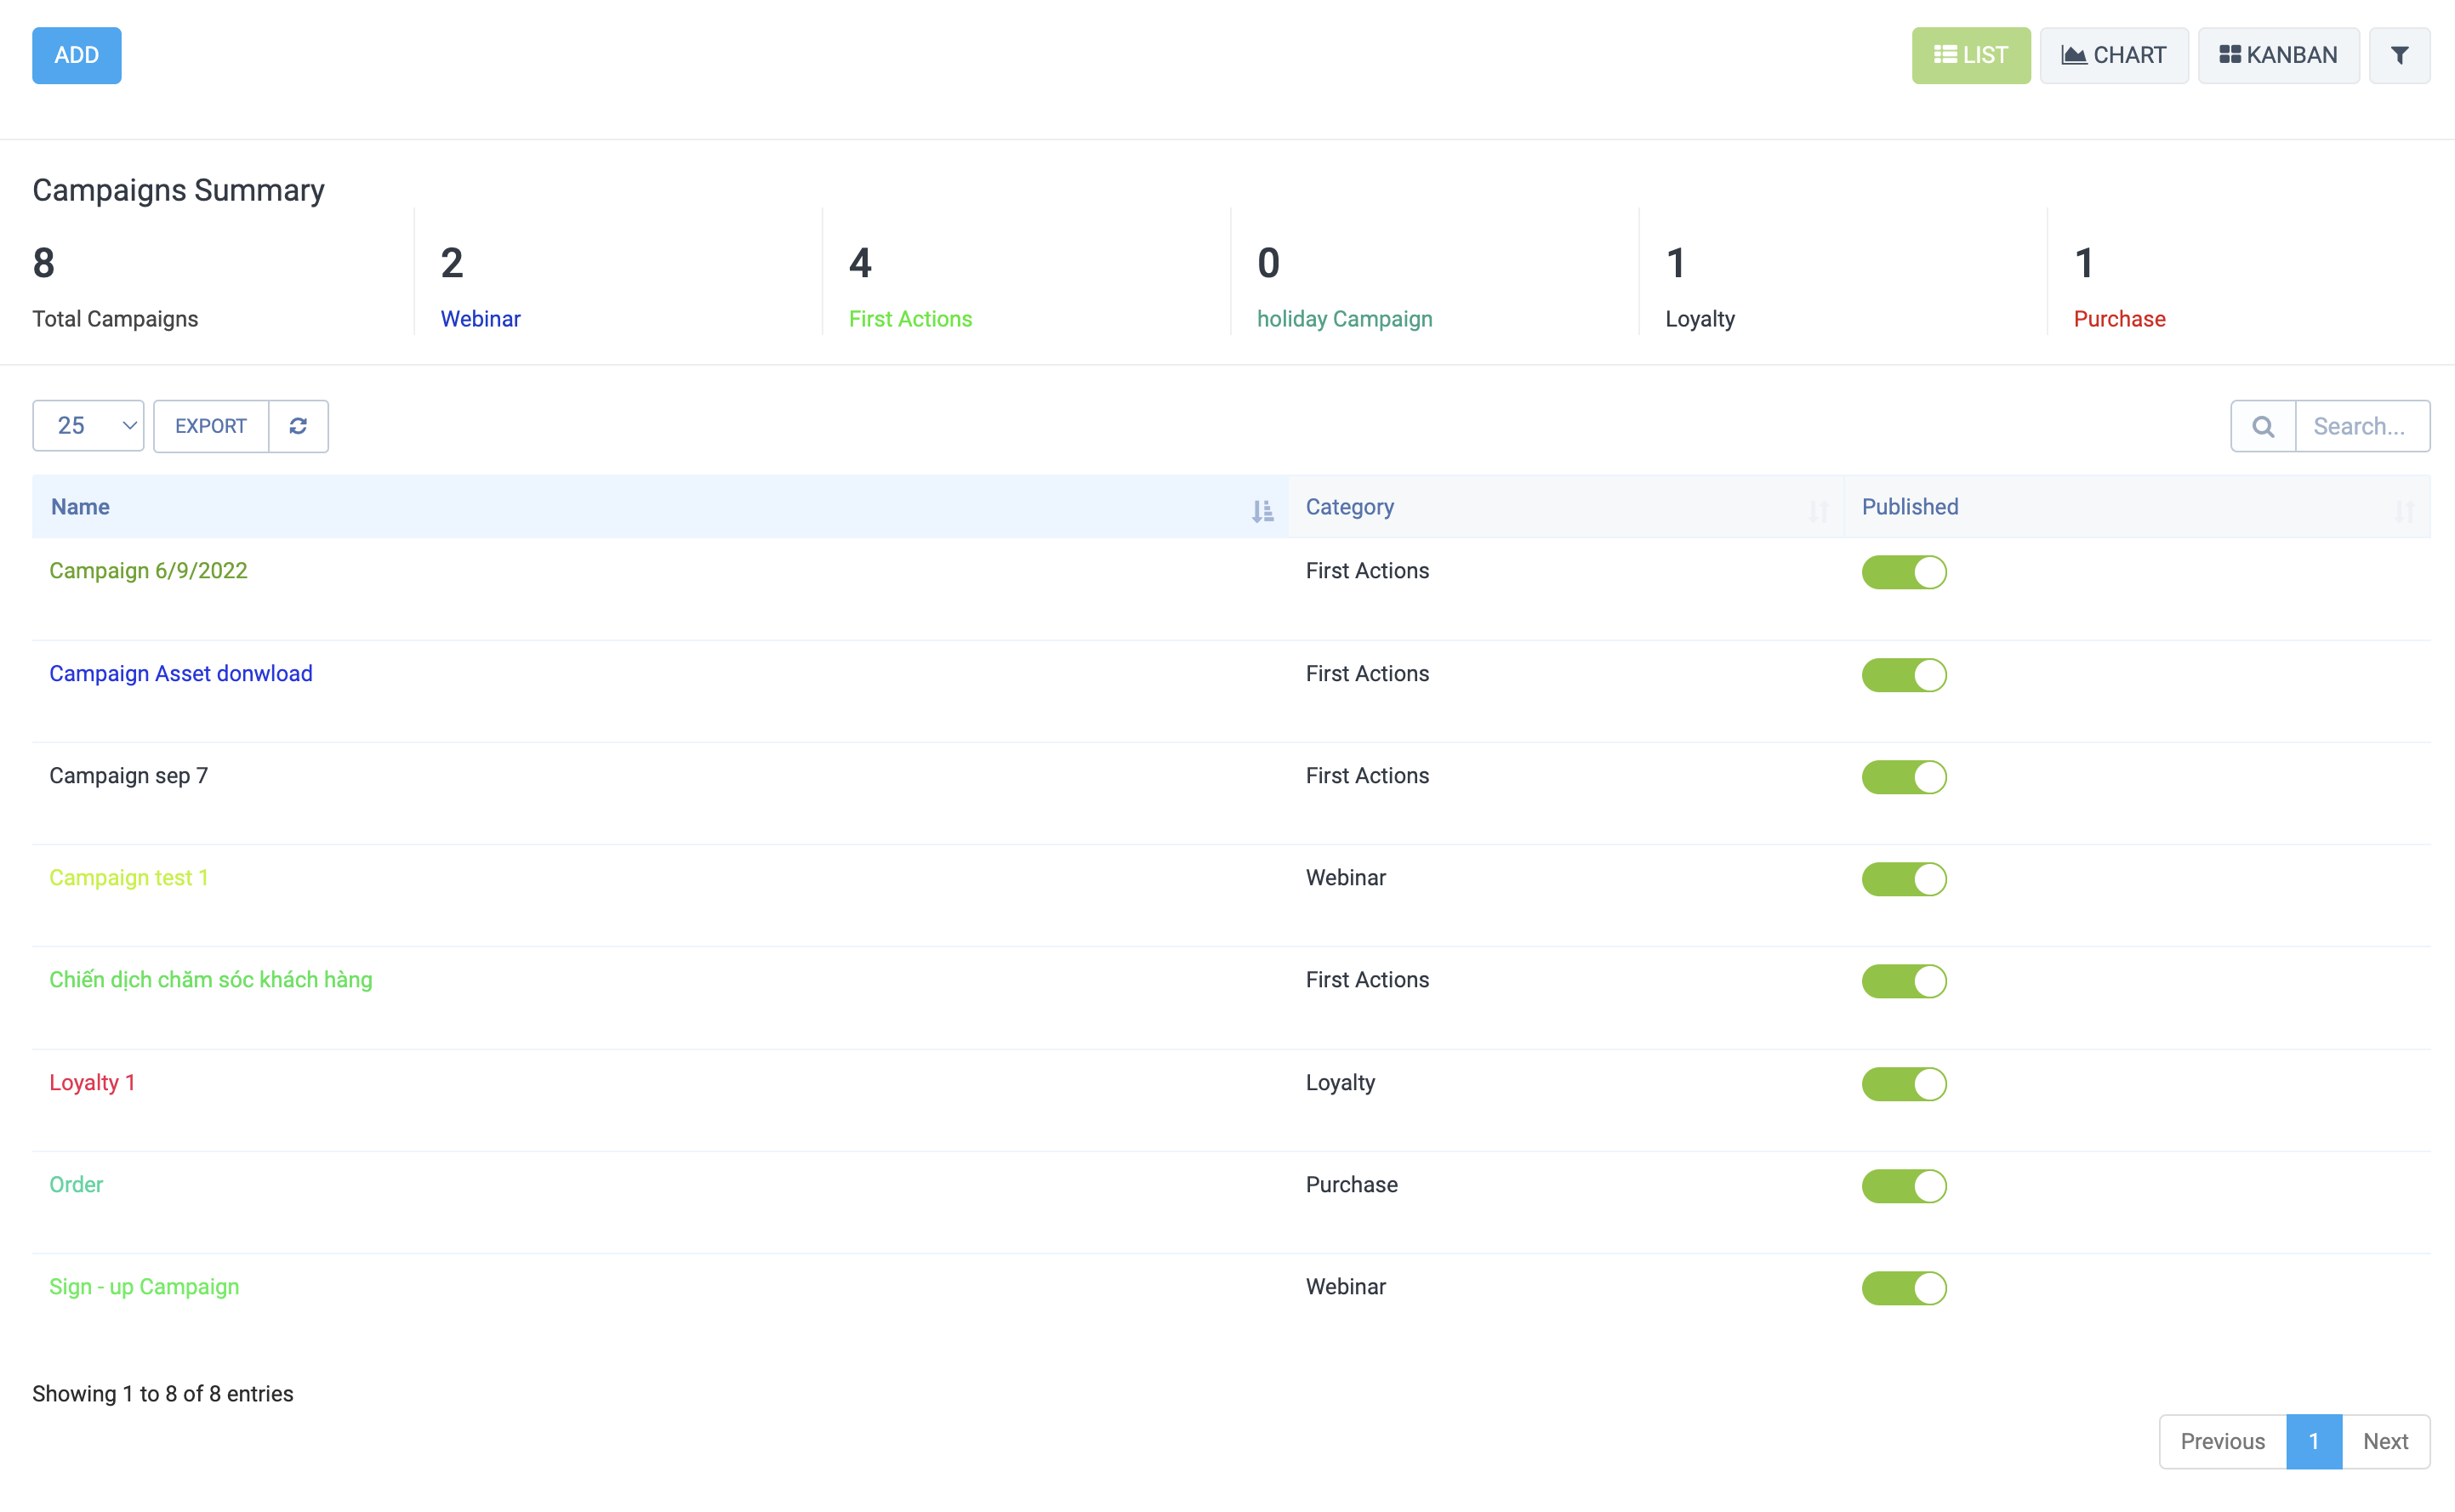Toggle published switch for Loyalty 1
Image resolution: width=2455 pixels, height=1512 pixels.
pyautogui.click(x=1903, y=1084)
